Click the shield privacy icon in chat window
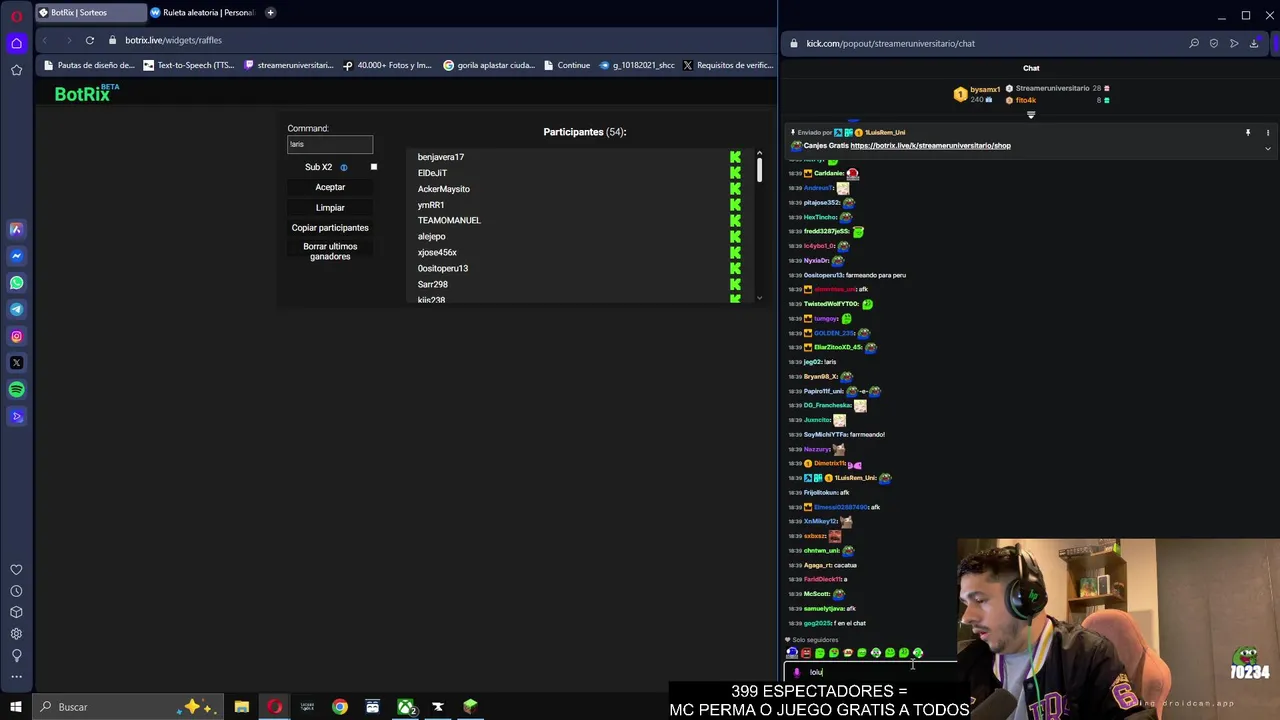This screenshot has width=1280, height=720. 1214,43
